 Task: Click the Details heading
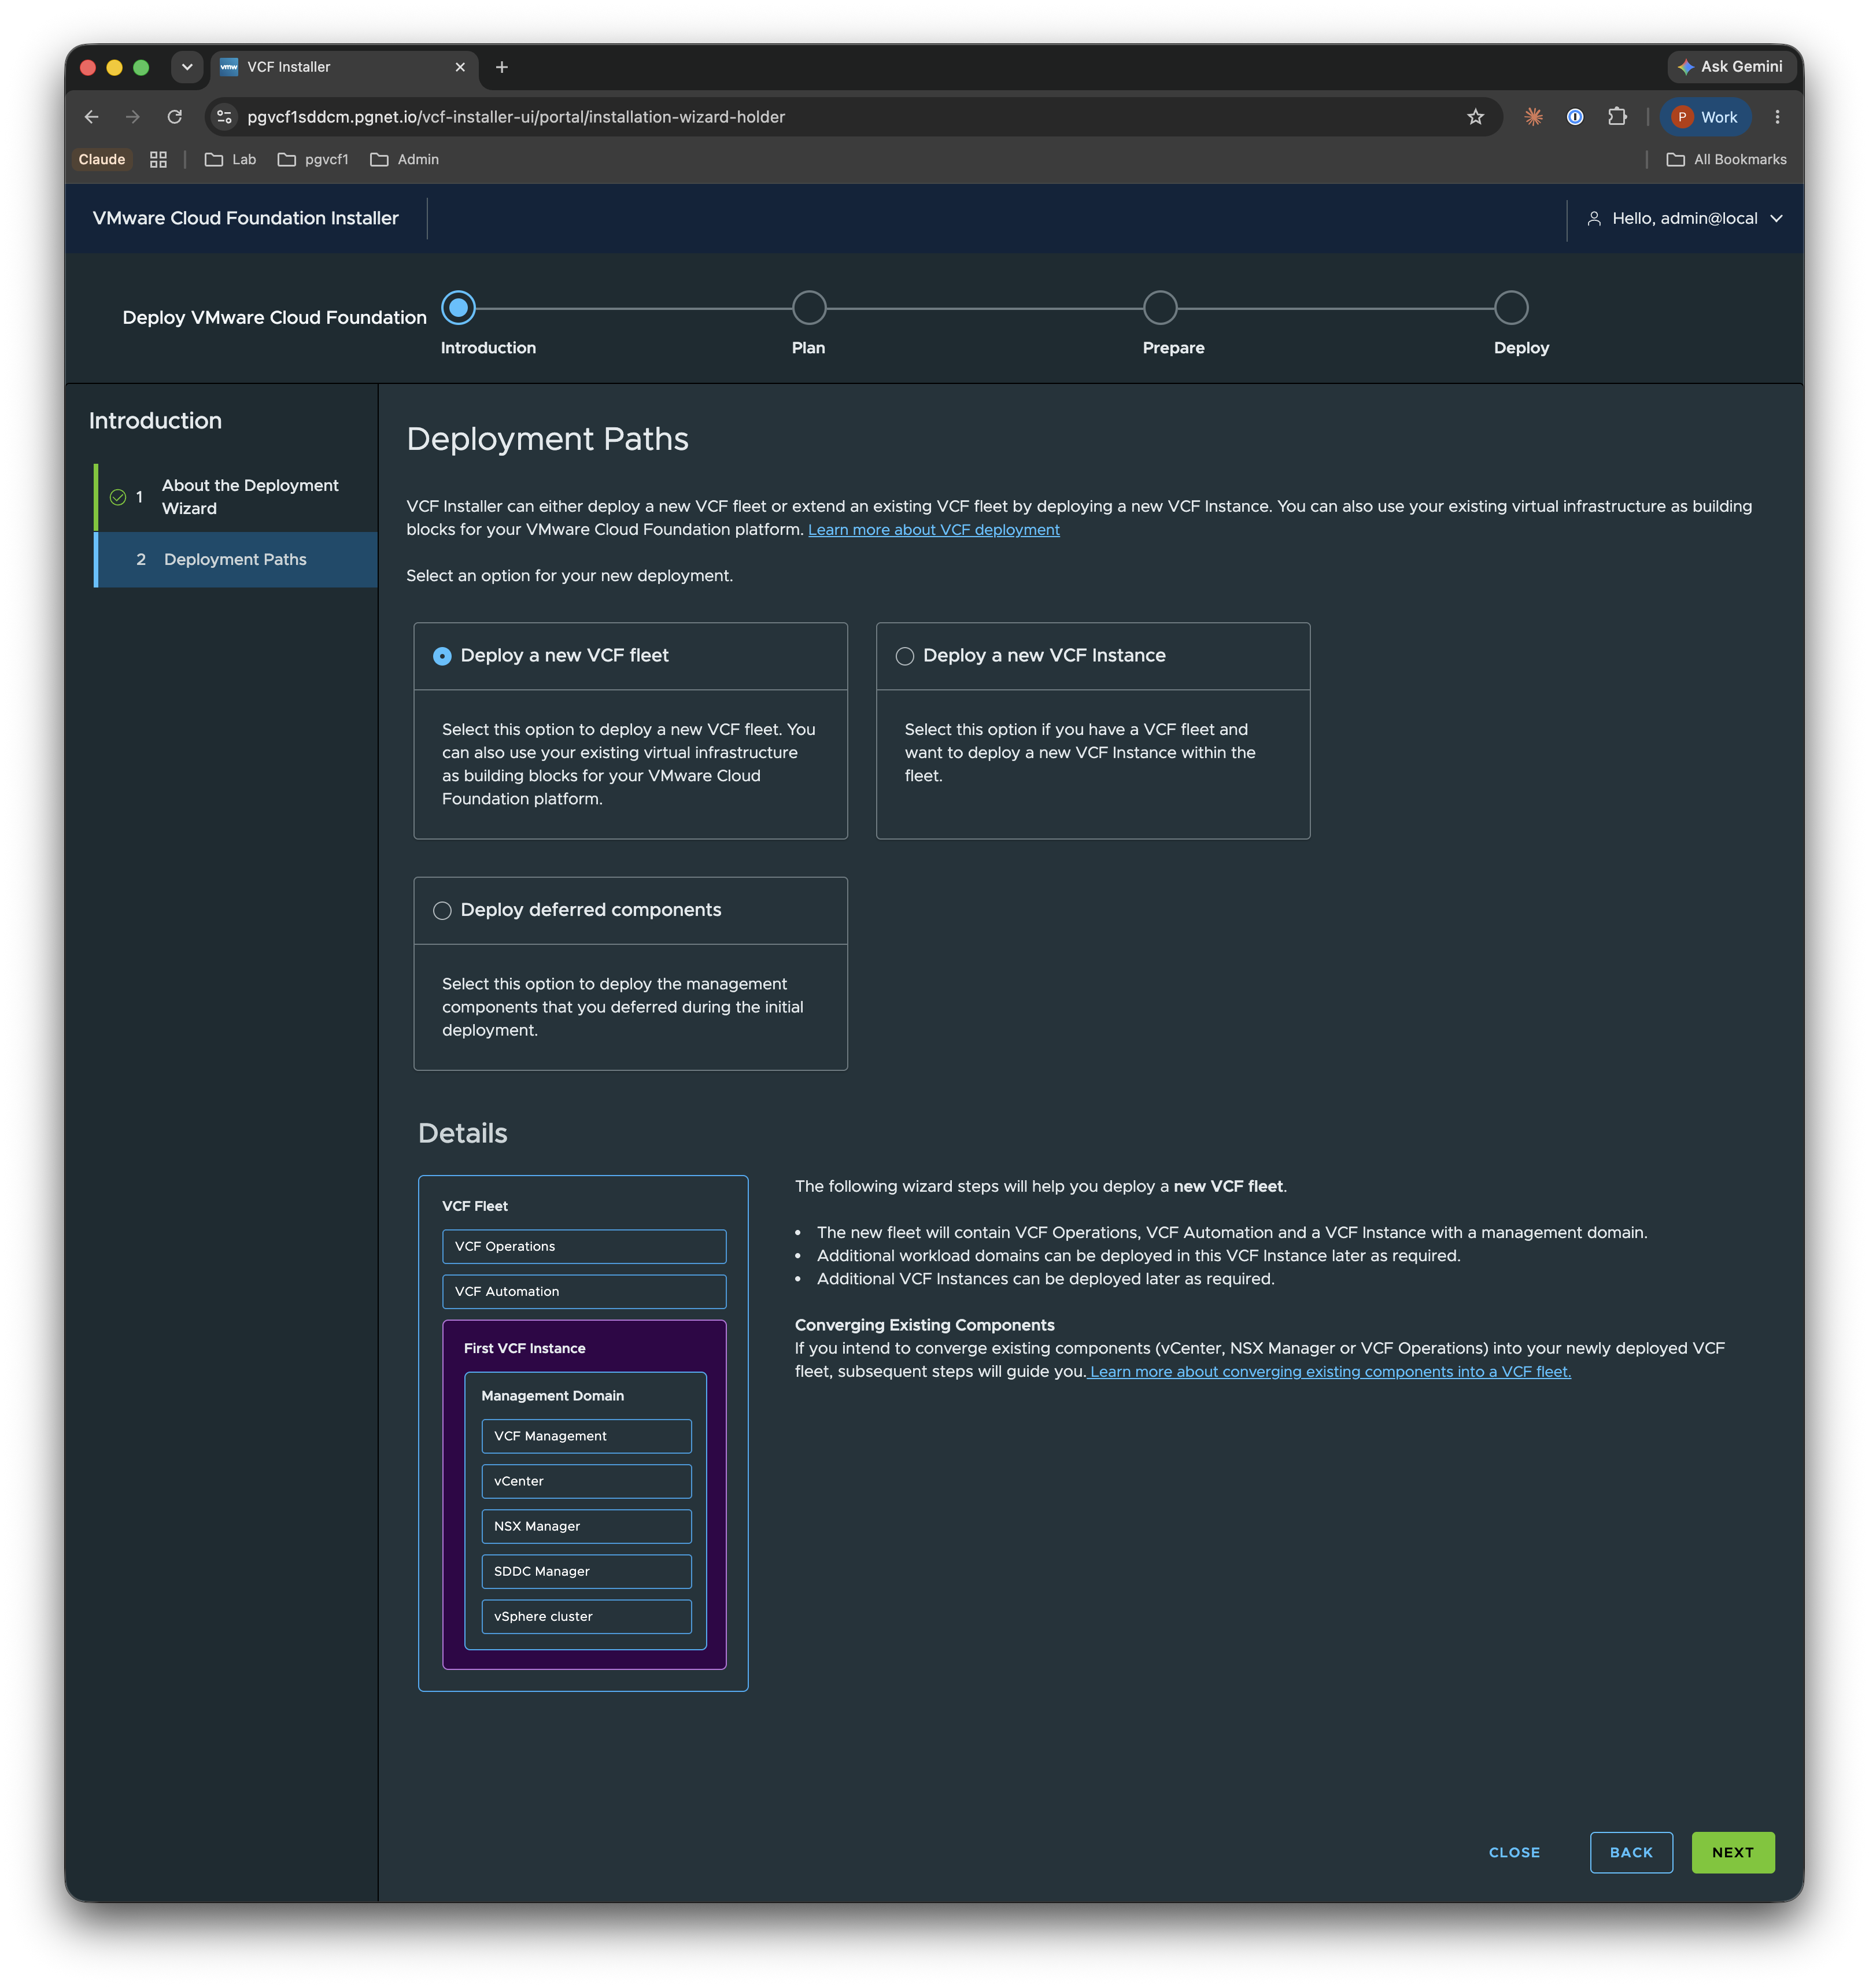click(x=462, y=1133)
